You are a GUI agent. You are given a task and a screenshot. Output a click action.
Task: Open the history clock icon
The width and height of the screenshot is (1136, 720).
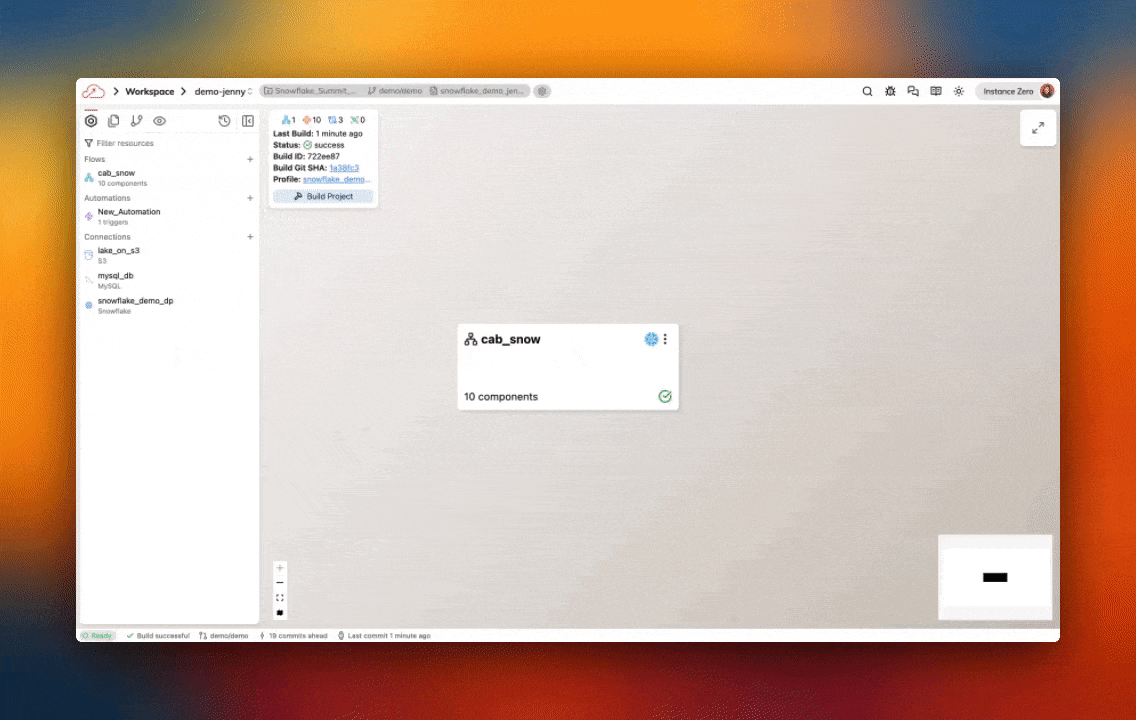pyautogui.click(x=225, y=121)
